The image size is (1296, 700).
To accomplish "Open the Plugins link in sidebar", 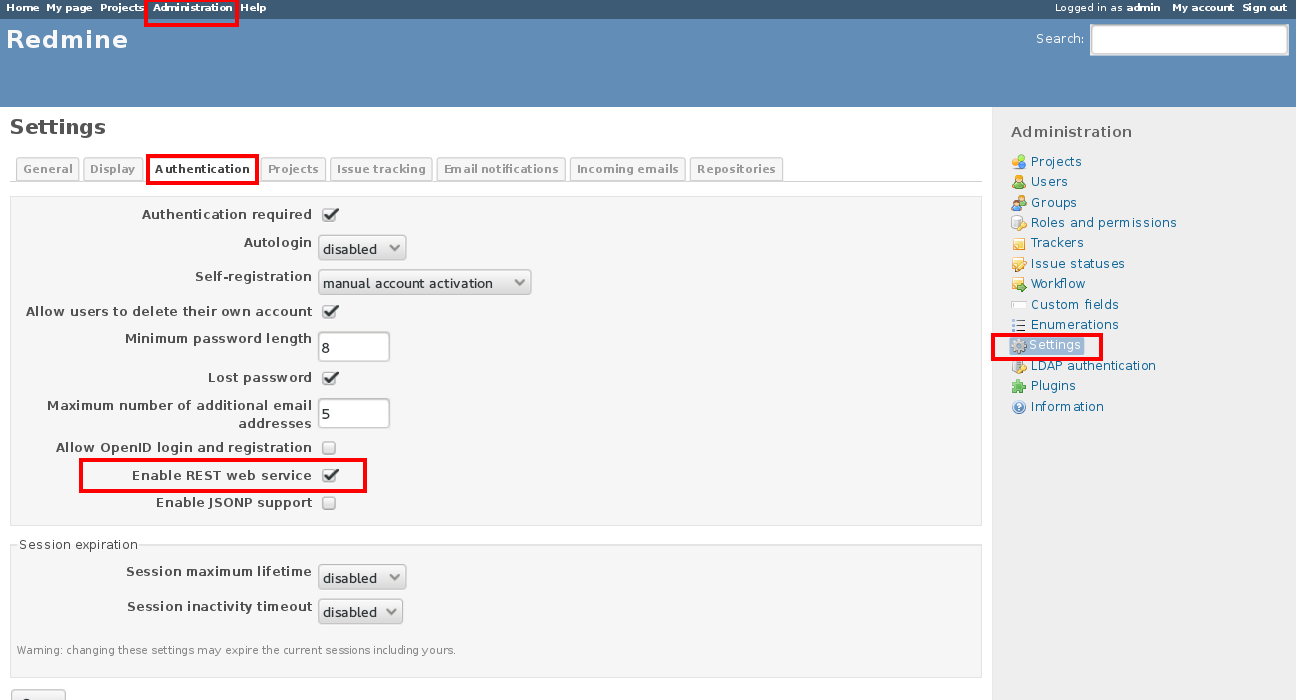I will pos(1053,386).
